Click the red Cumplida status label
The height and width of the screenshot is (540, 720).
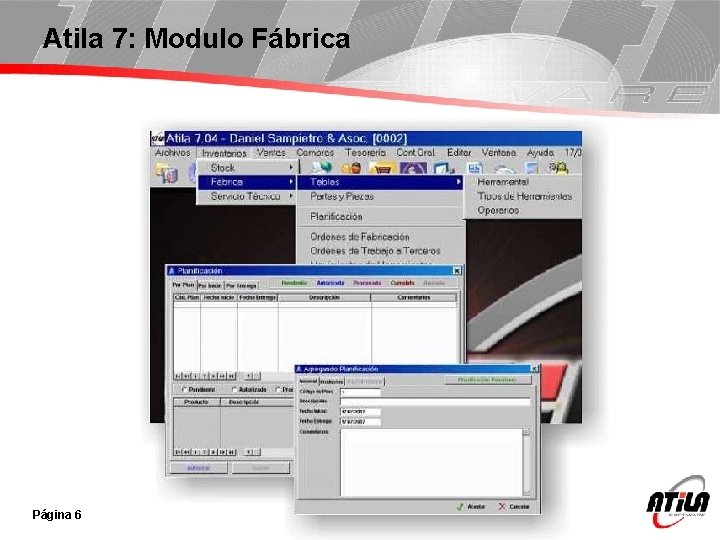[403, 283]
